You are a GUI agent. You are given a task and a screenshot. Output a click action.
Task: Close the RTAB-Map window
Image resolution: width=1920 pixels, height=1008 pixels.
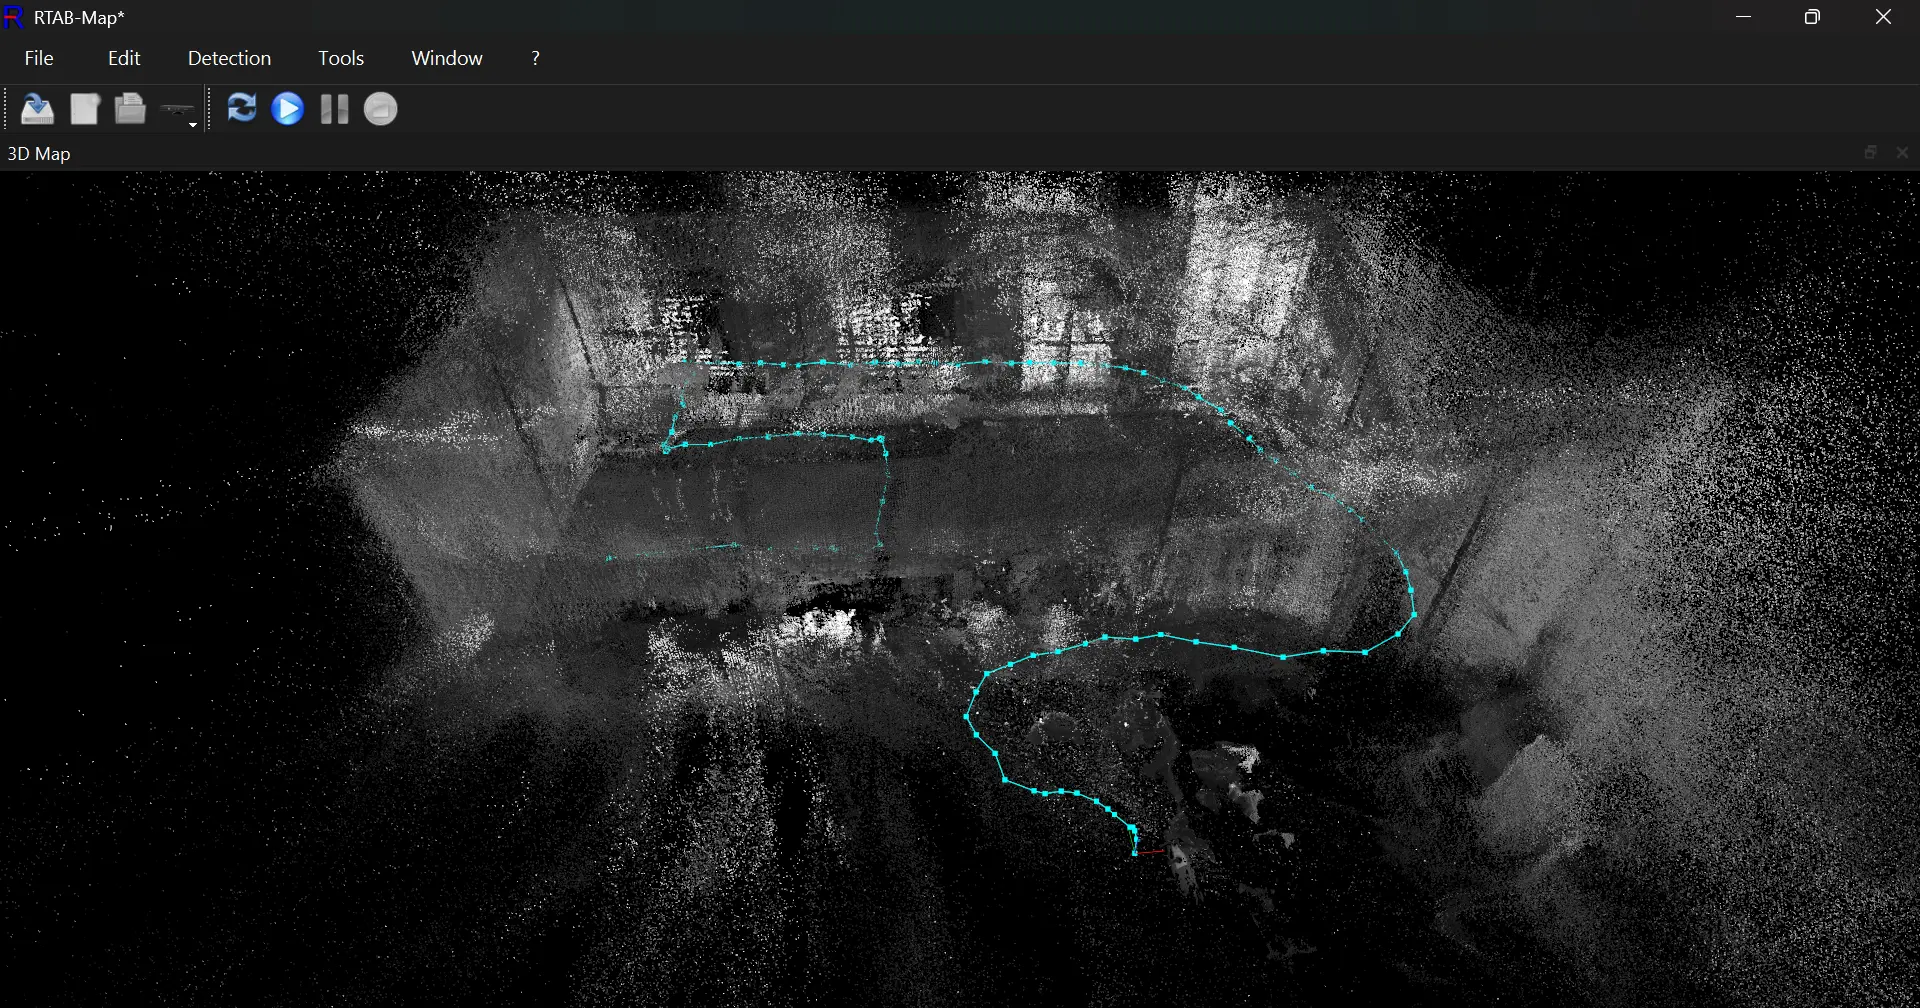pyautogui.click(x=1883, y=17)
